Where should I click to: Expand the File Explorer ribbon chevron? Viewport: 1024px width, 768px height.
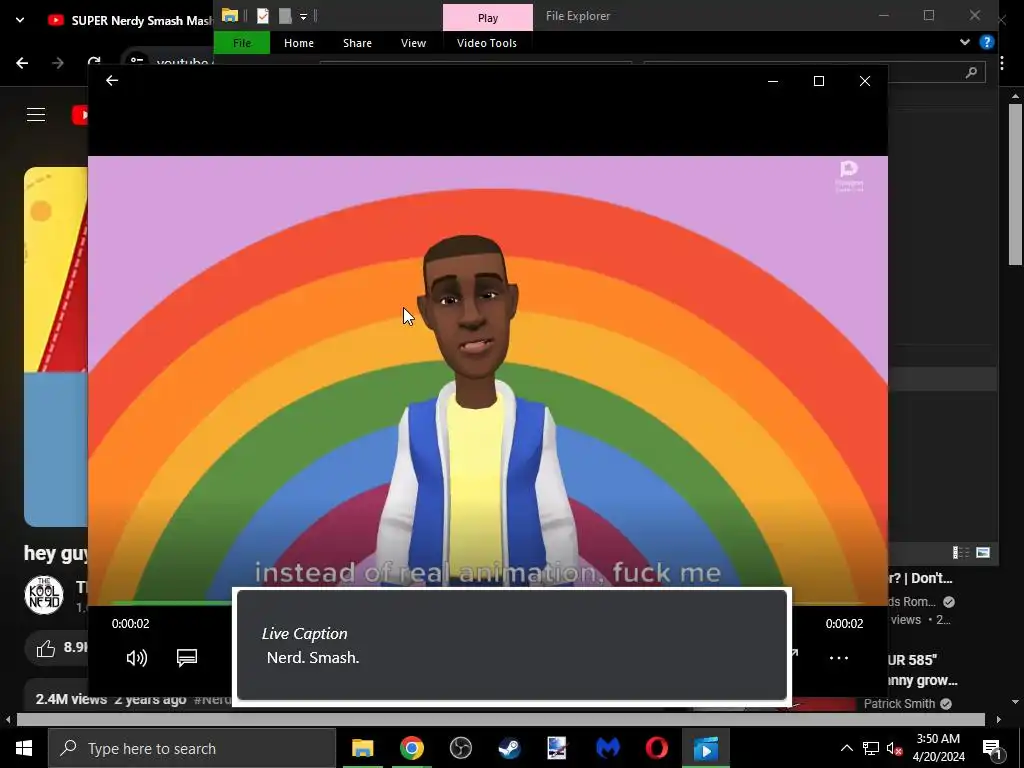coord(965,42)
